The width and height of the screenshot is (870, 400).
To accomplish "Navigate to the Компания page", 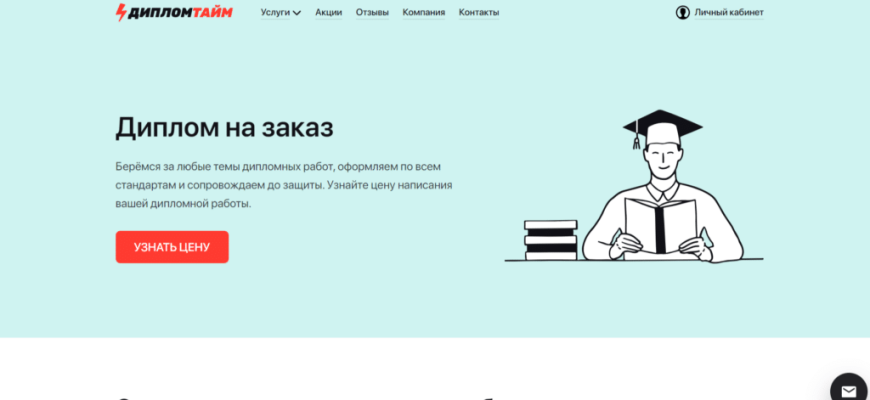I will (424, 13).
